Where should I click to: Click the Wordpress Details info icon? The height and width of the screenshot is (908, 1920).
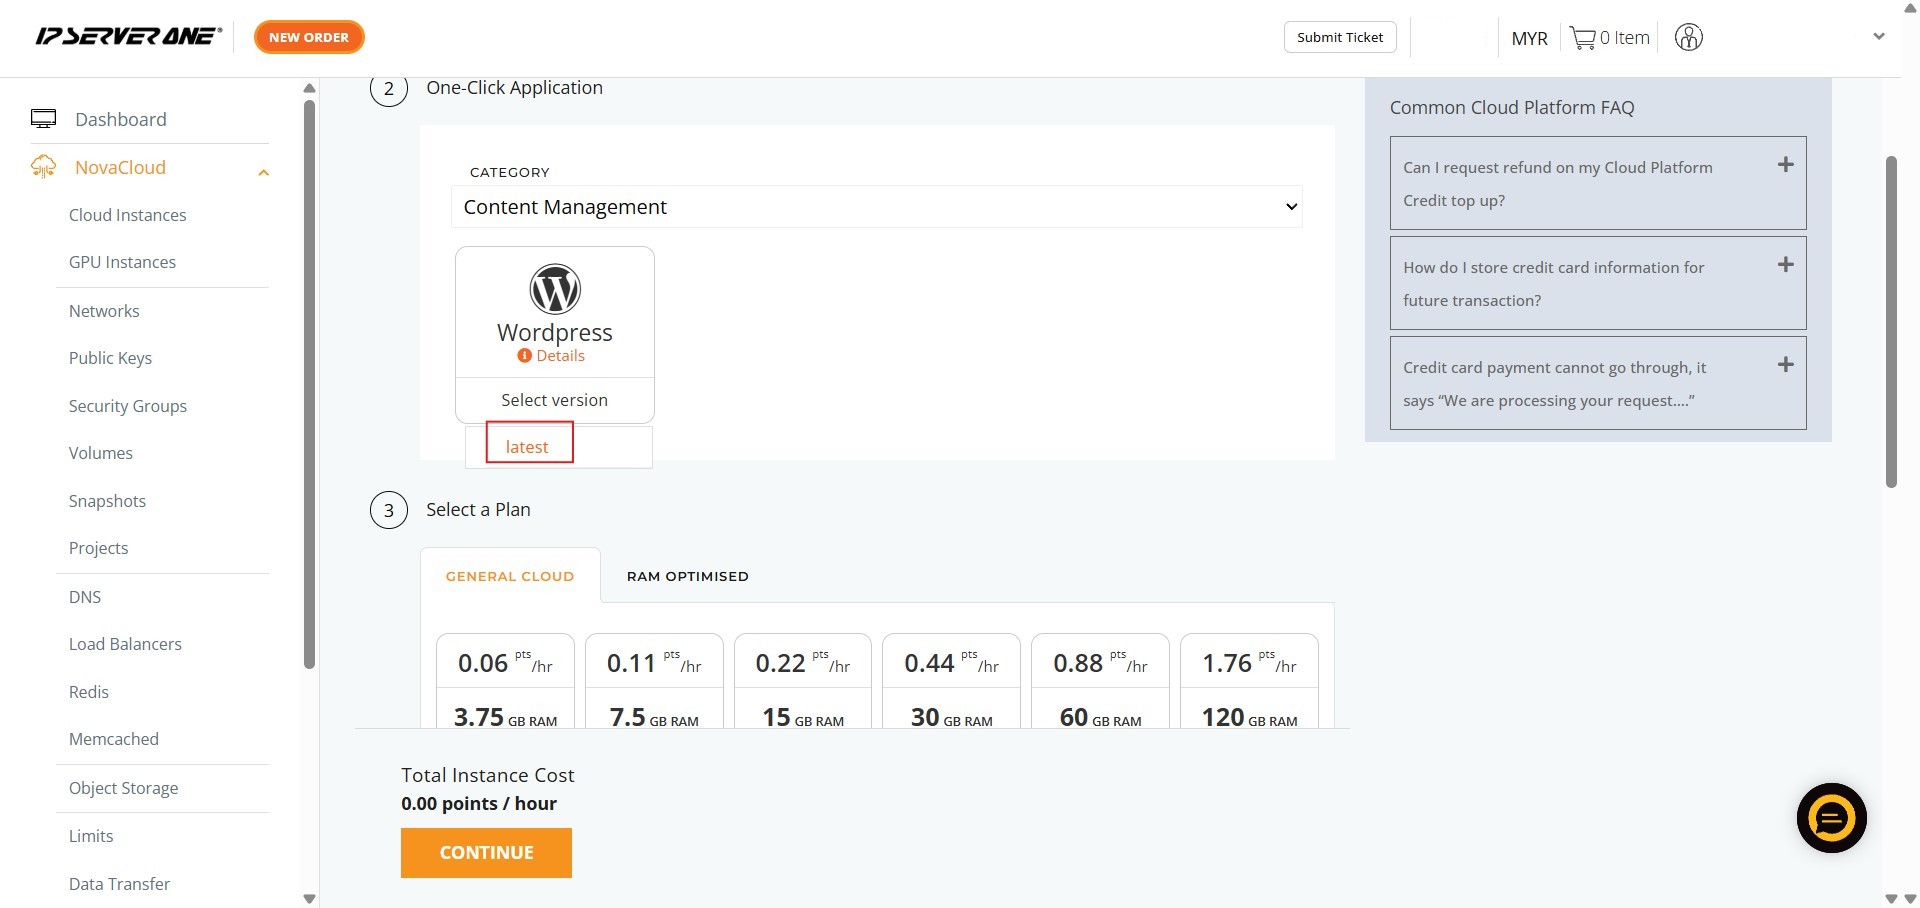click(524, 356)
